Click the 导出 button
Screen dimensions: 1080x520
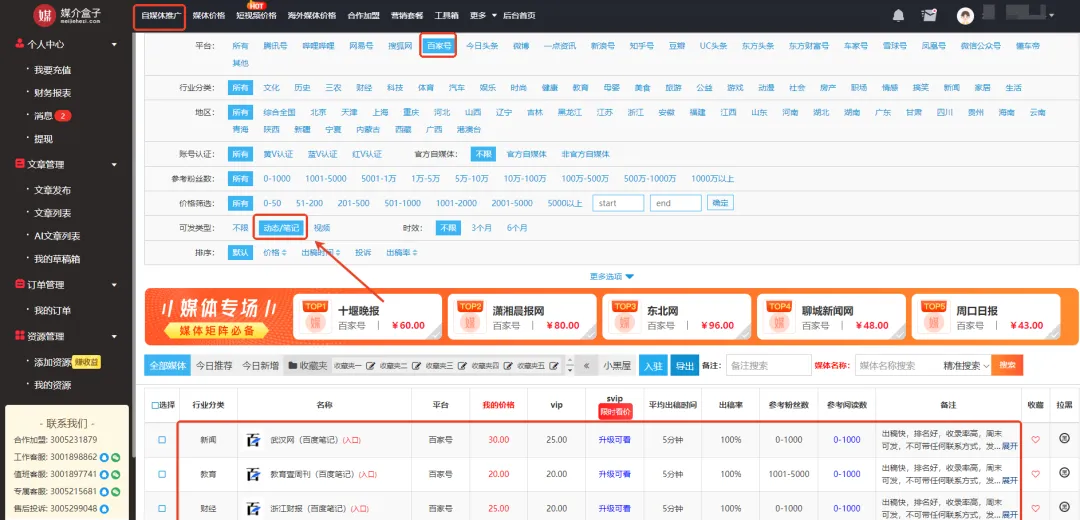[x=685, y=366]
